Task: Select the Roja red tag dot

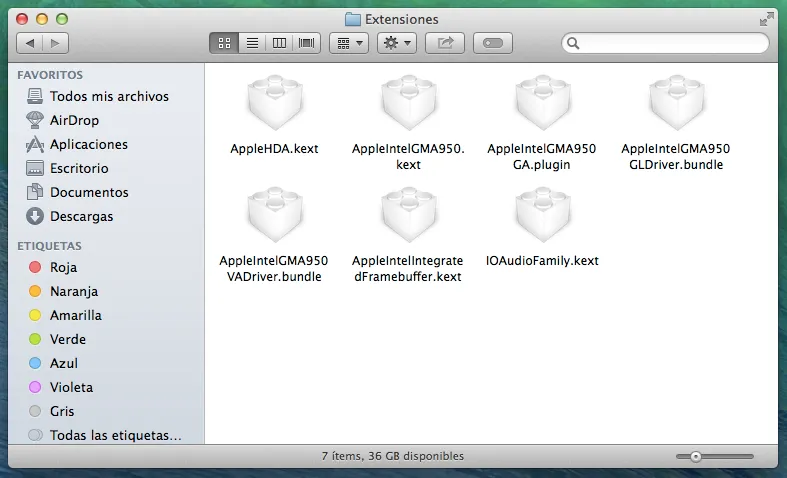Action: pyautogui.click(x=35, y=267)
